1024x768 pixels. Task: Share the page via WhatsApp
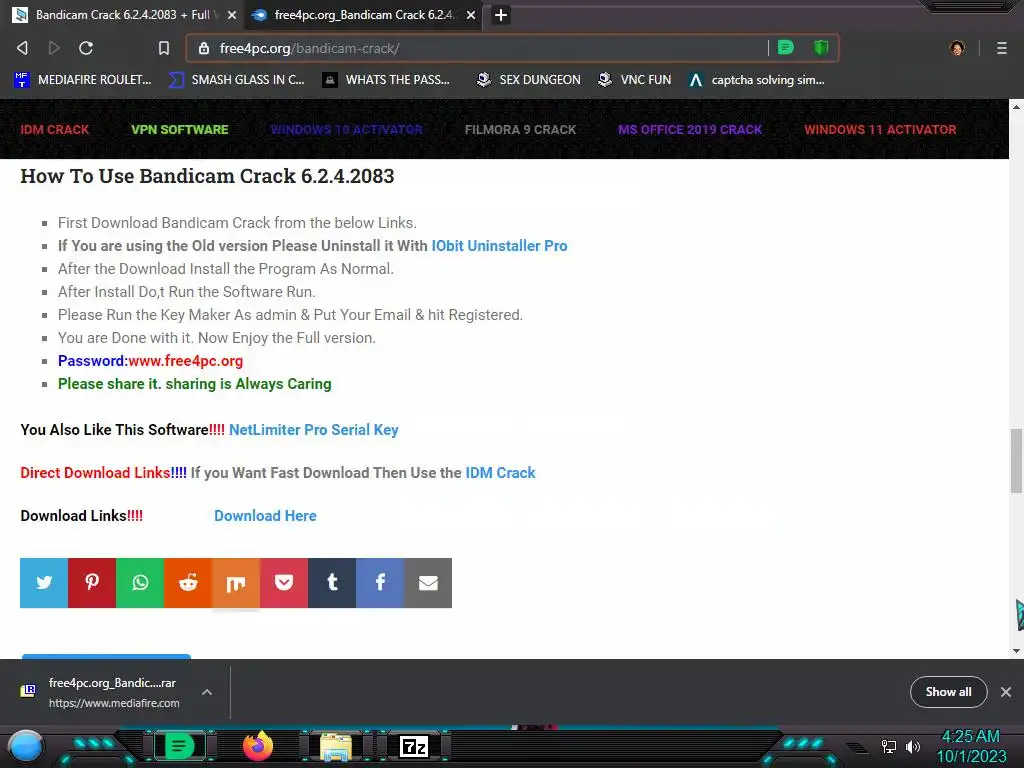pos(140,583)
